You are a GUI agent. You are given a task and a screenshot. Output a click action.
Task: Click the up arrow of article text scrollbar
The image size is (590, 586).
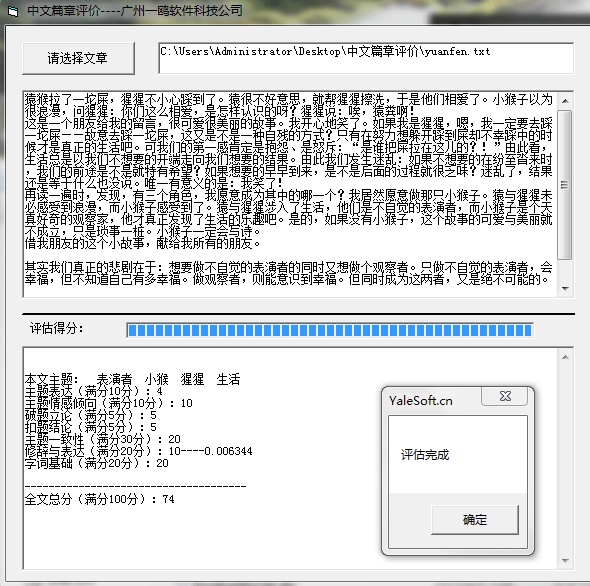click(x=565, y=101)
